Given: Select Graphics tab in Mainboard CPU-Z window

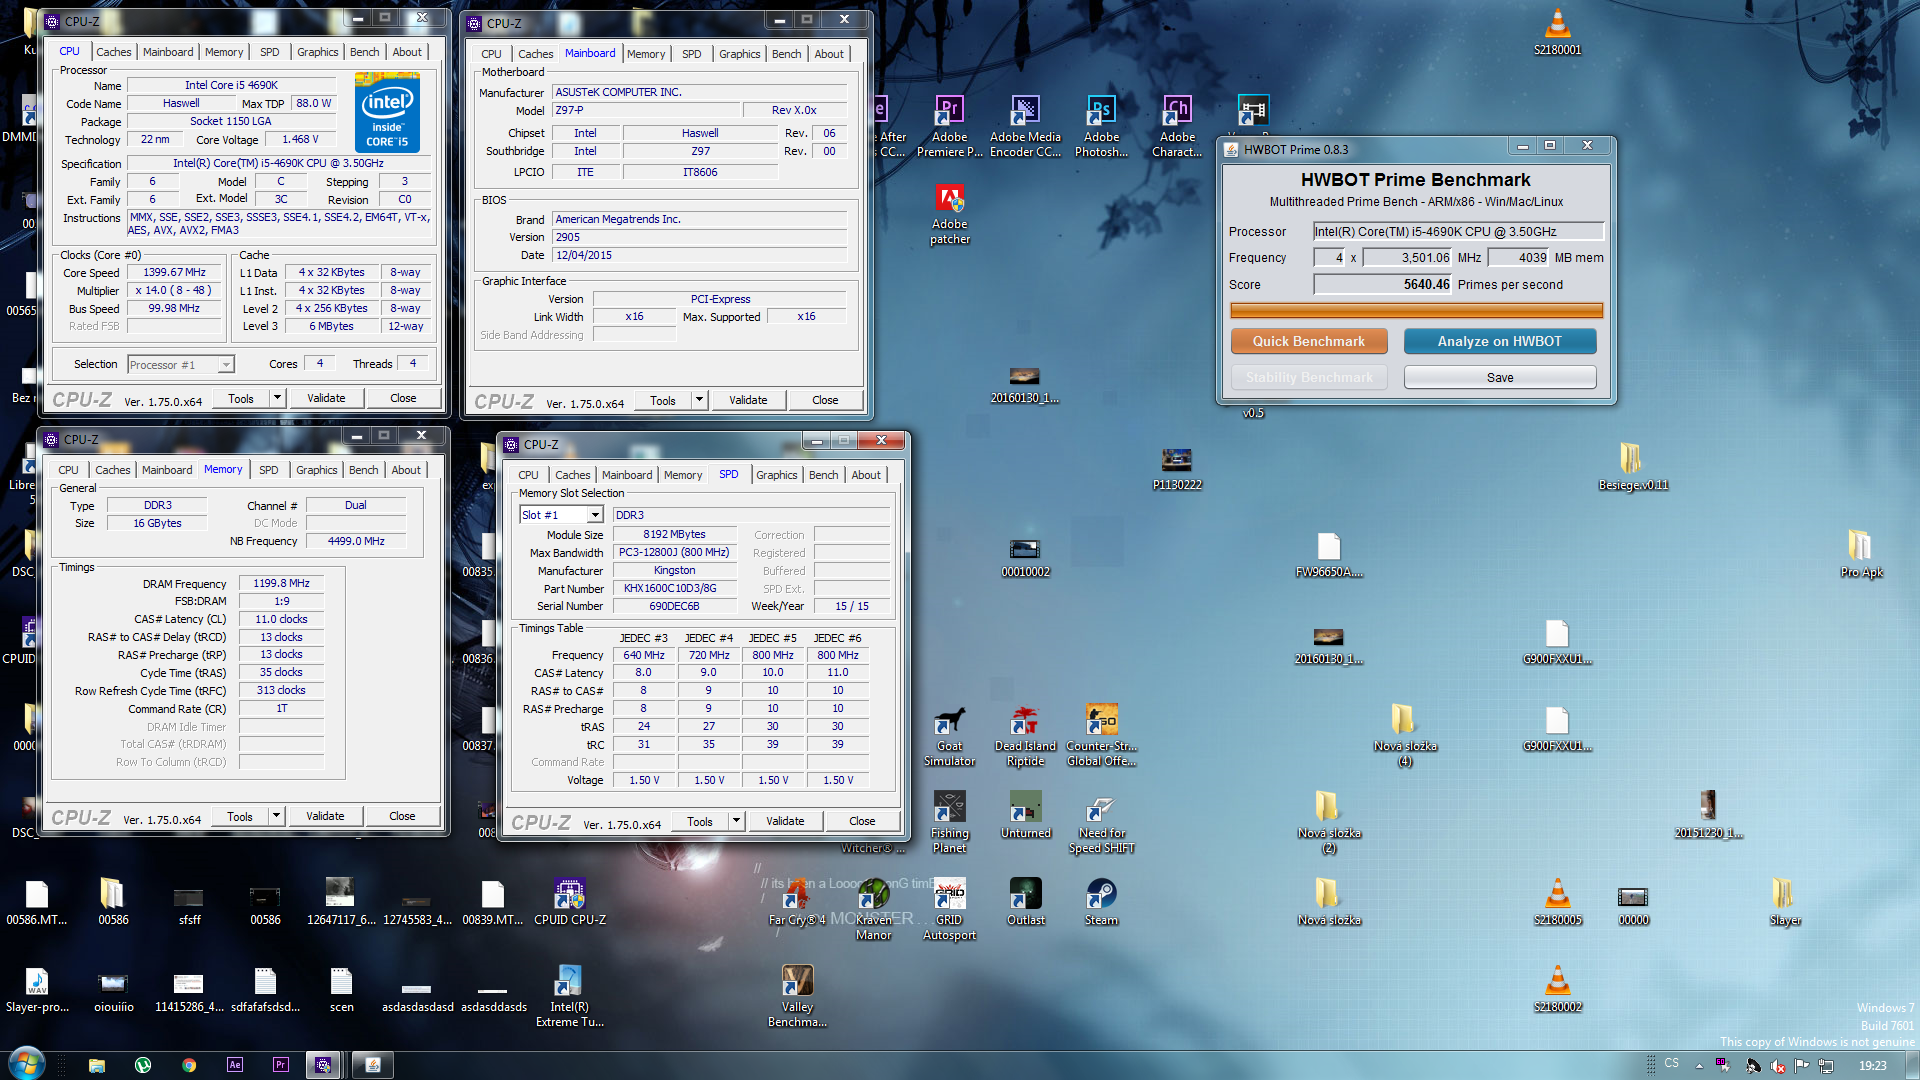Looking at the screenshot, I should pos(739,54).
